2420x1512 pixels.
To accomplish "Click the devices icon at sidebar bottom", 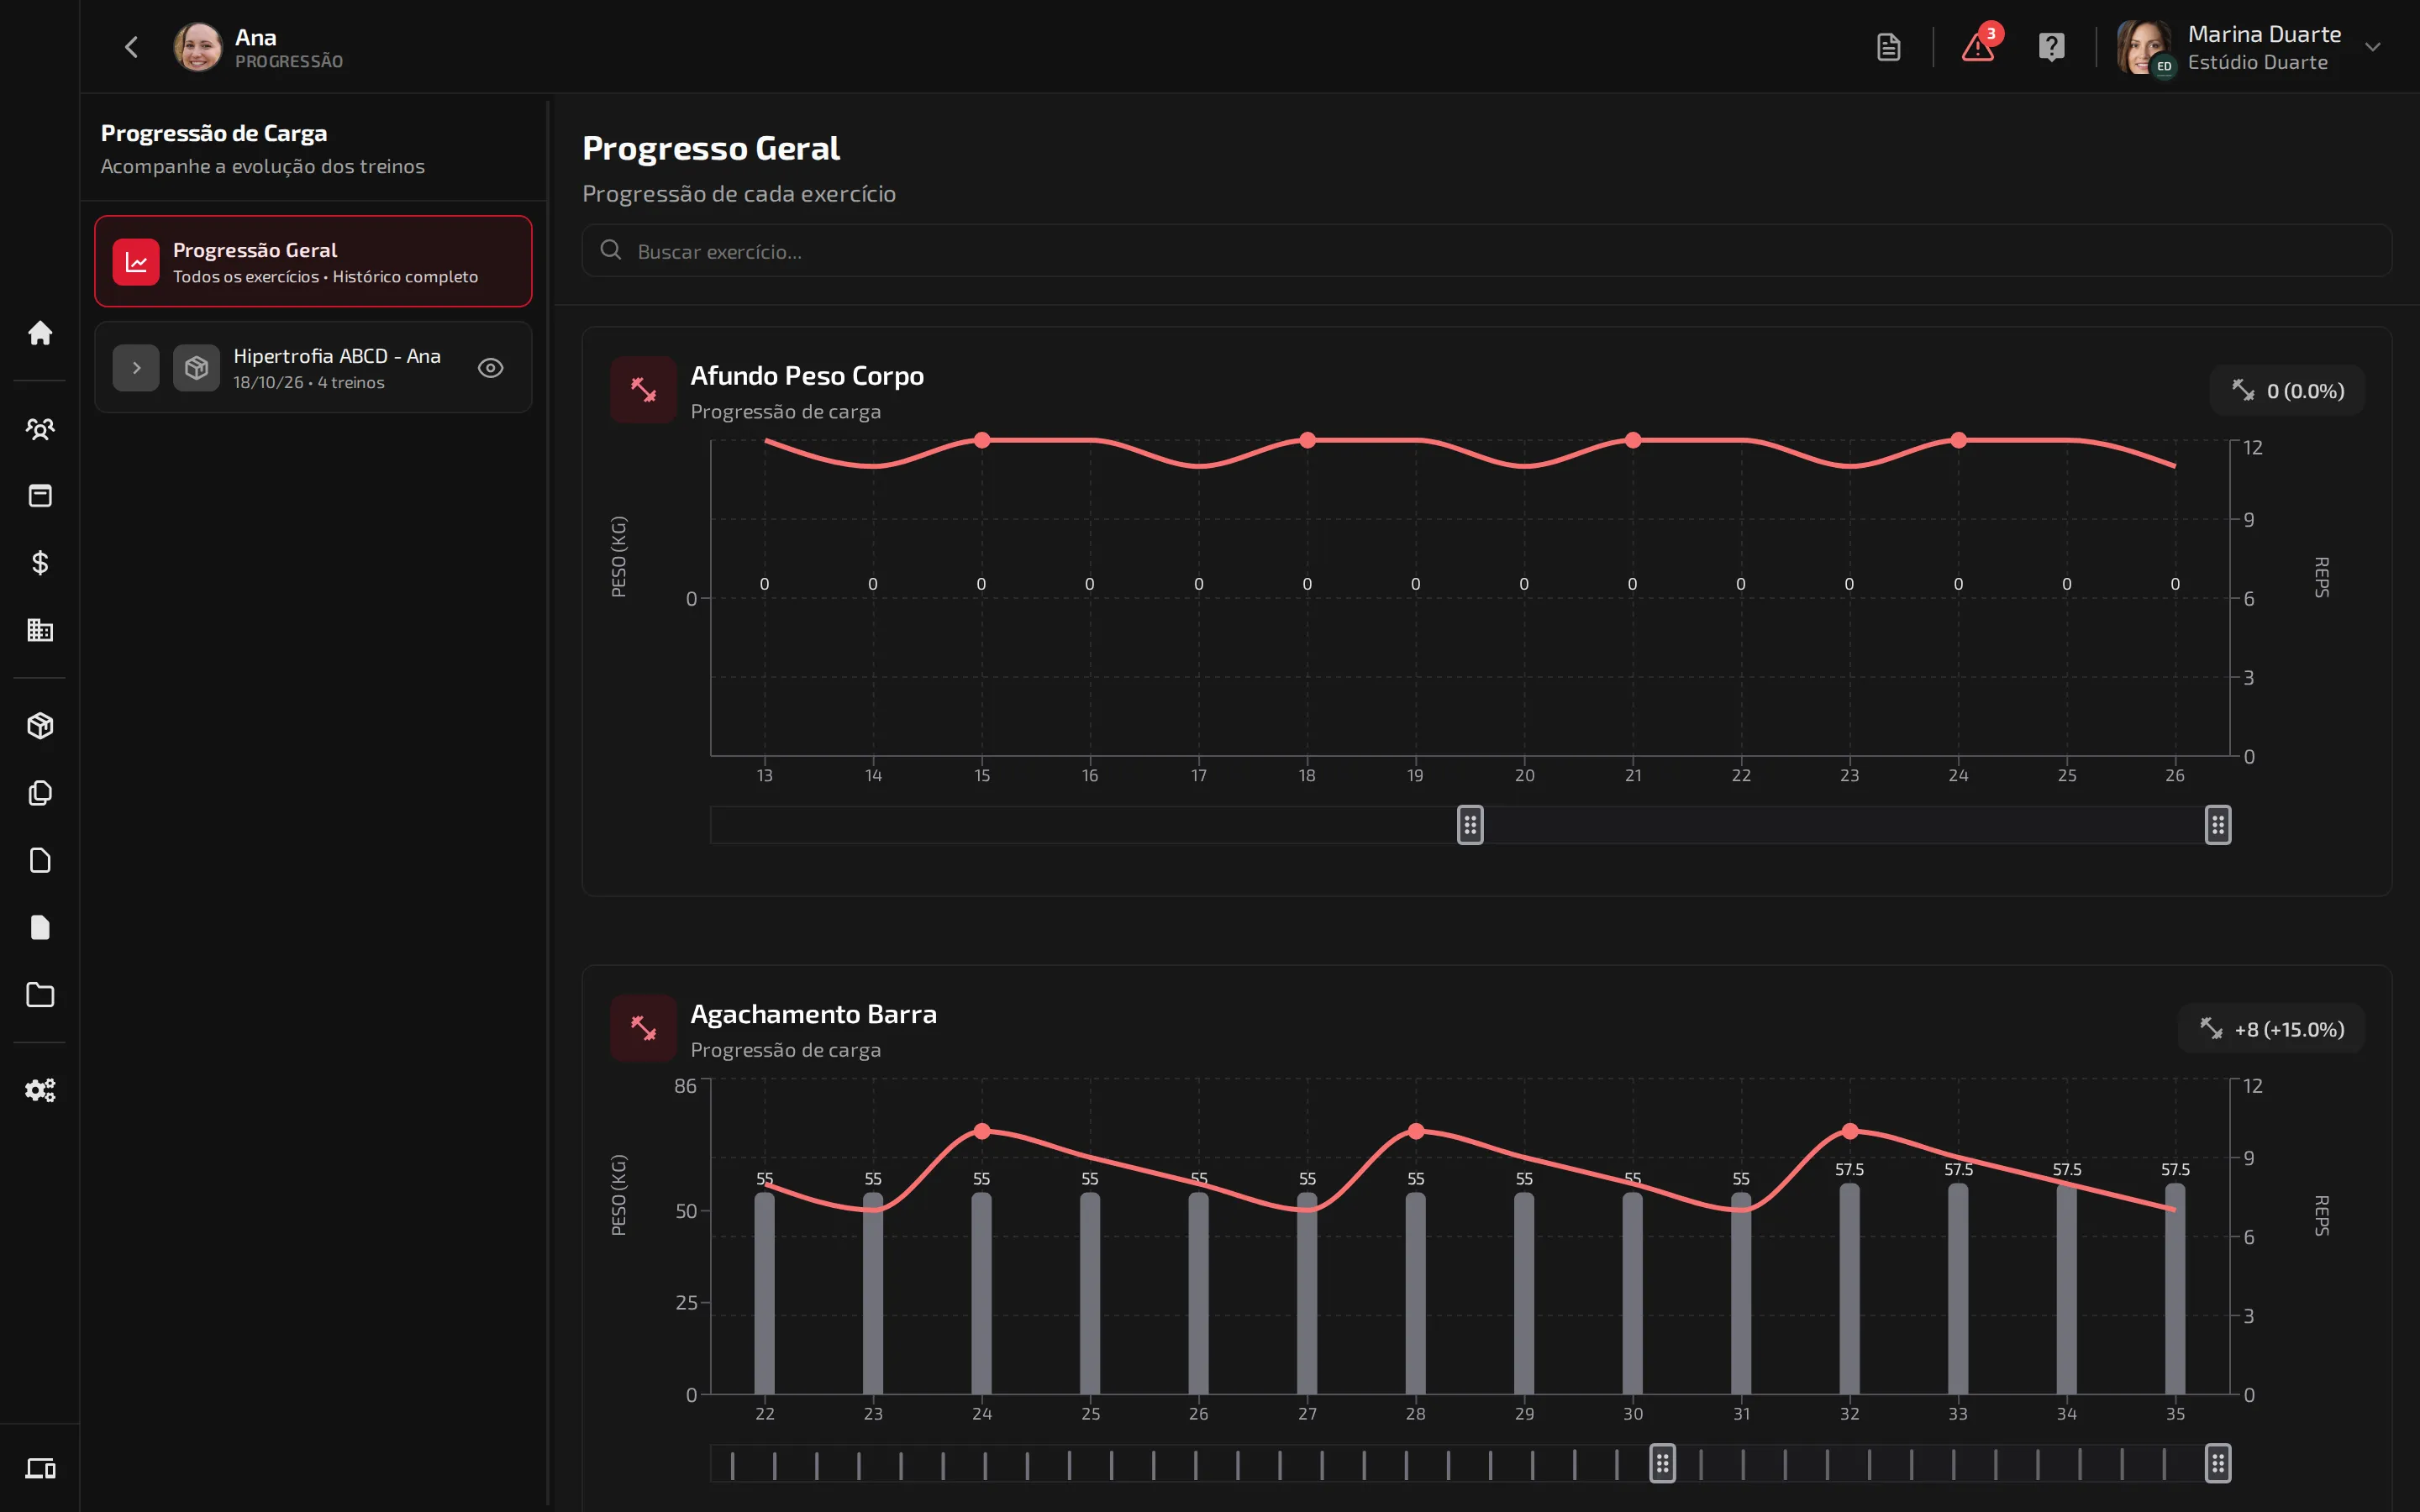I will pos(40,1468).
